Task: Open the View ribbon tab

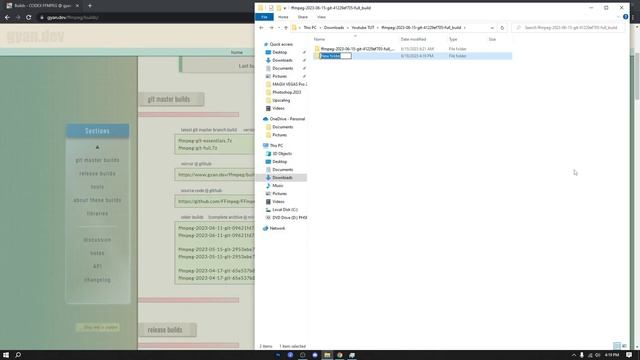Action: (321, 17)
